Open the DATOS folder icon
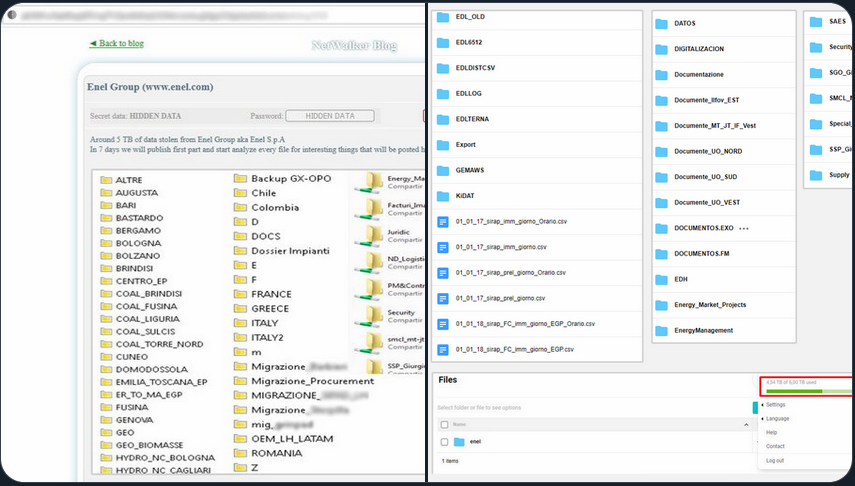855x486 pixels. 661,23
